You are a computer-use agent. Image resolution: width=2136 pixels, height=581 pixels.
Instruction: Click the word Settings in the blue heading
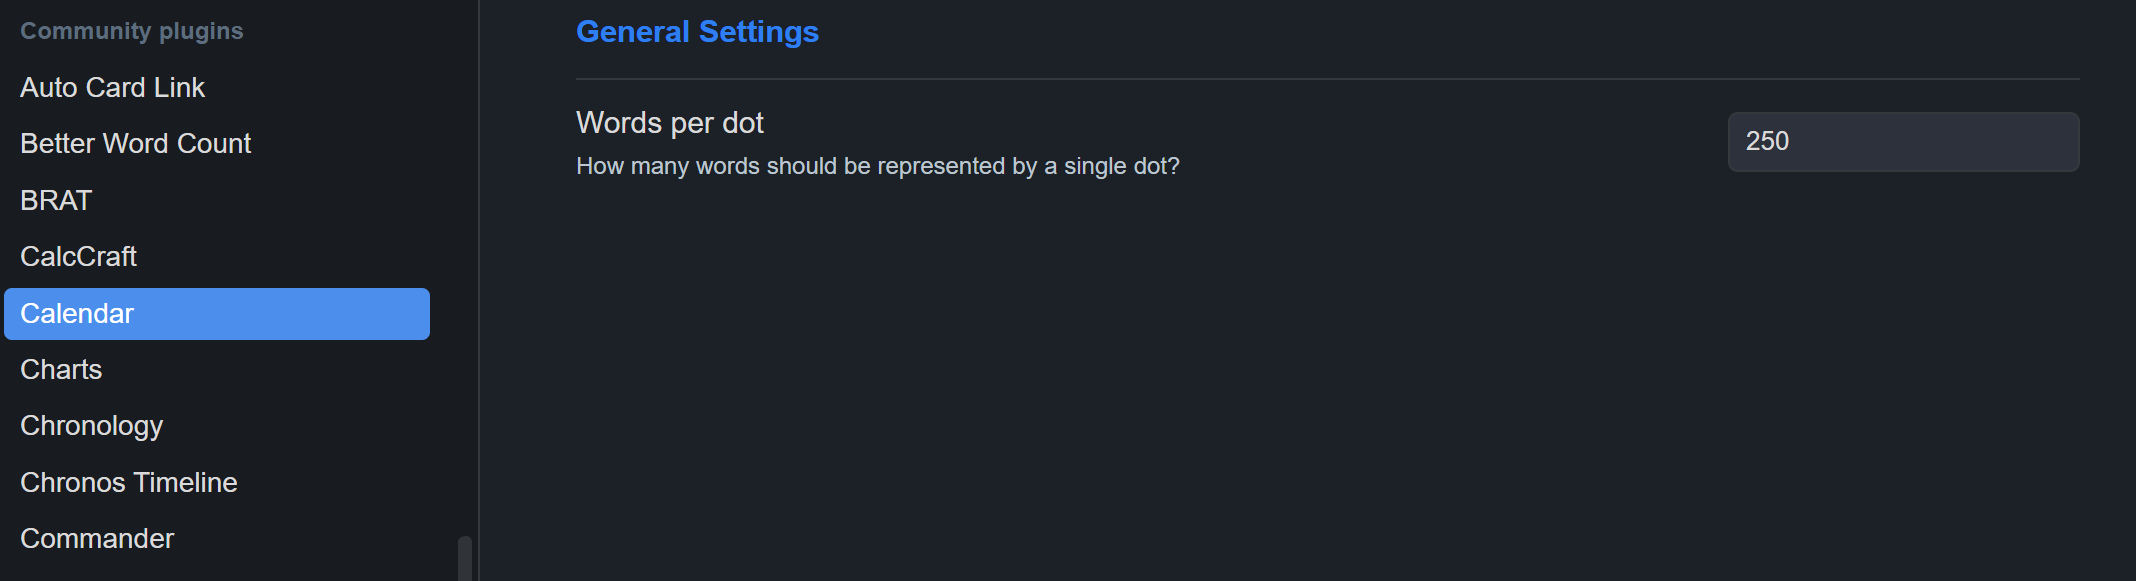click(758, 32)
